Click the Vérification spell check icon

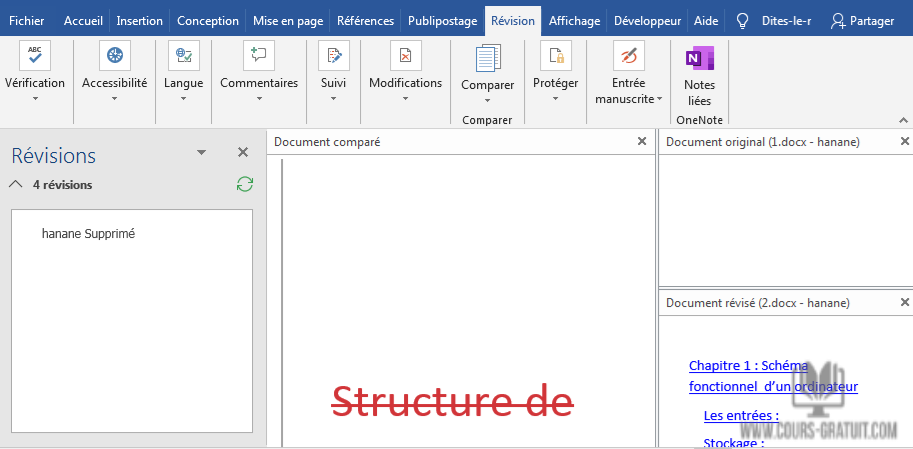[x=35, y=56]
